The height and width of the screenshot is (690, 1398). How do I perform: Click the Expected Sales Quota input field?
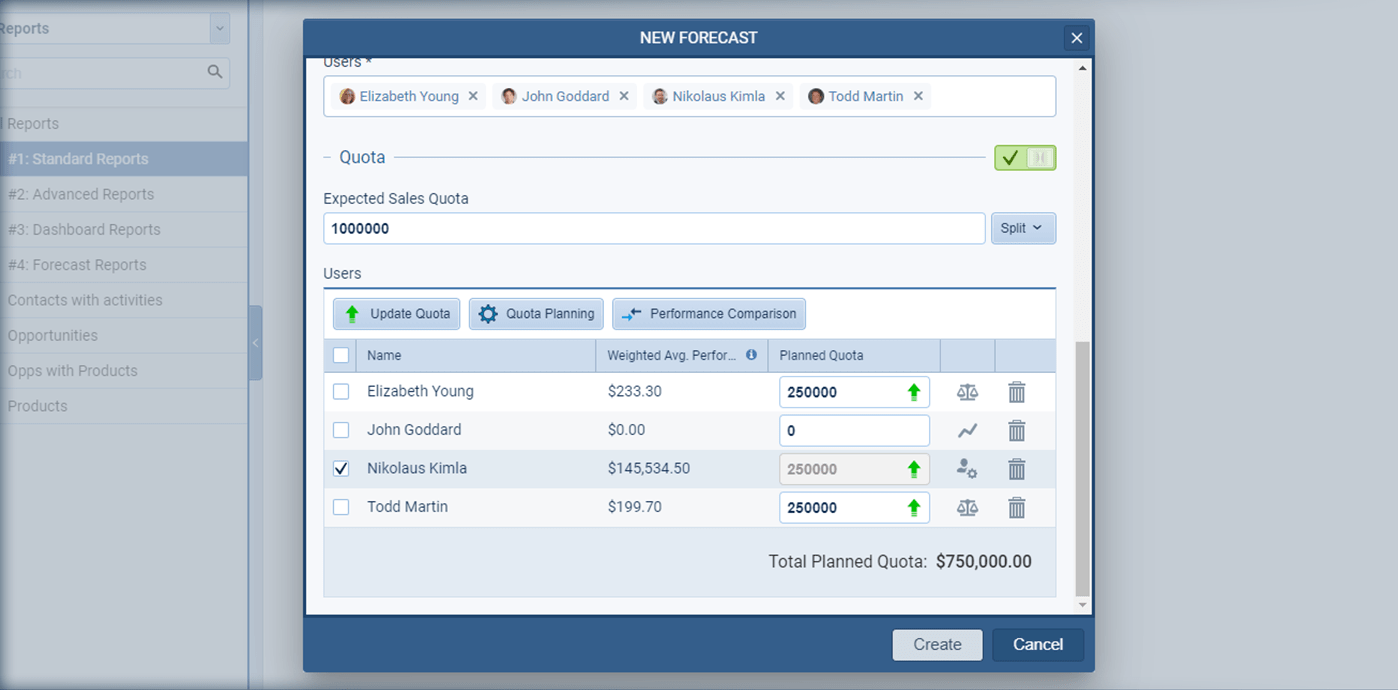[653, 228]
